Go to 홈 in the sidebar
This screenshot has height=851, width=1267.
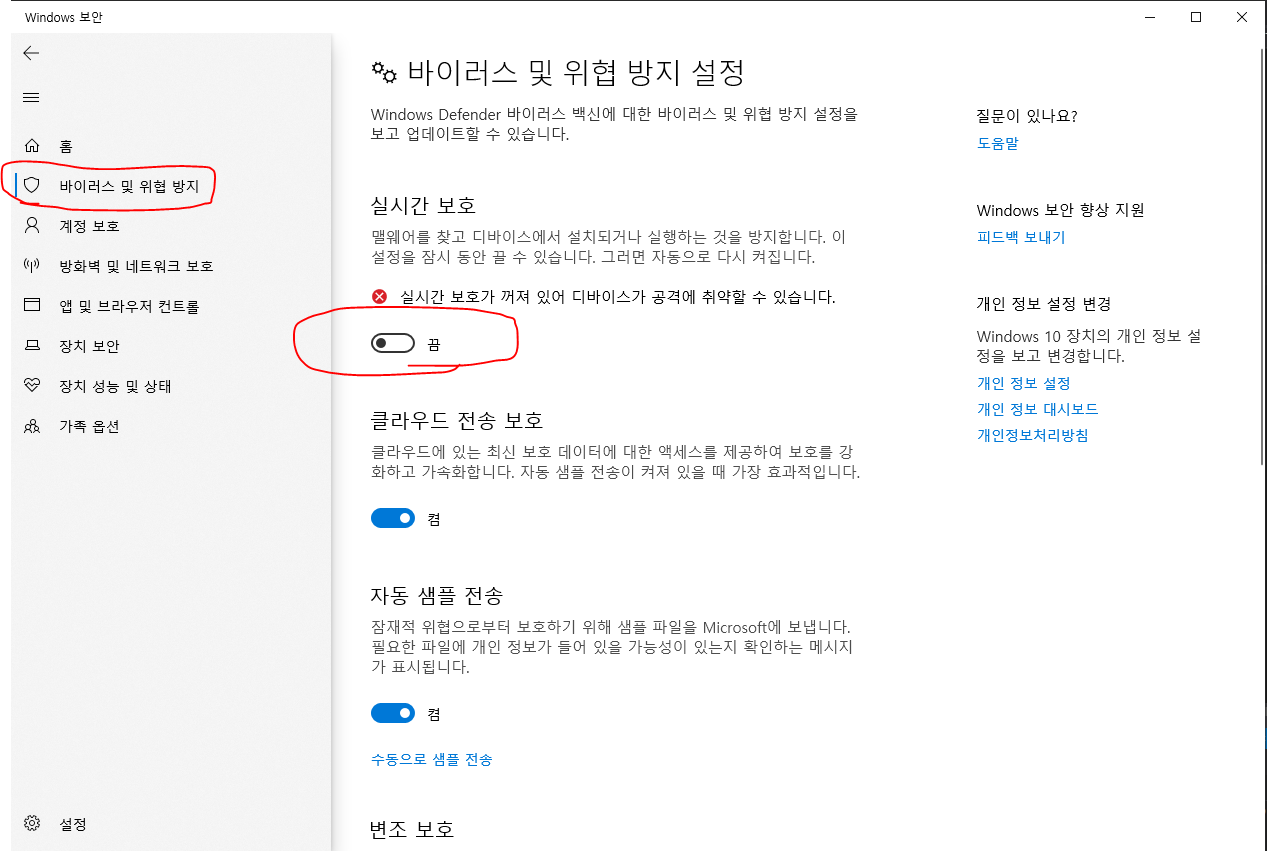click(66, 146)
